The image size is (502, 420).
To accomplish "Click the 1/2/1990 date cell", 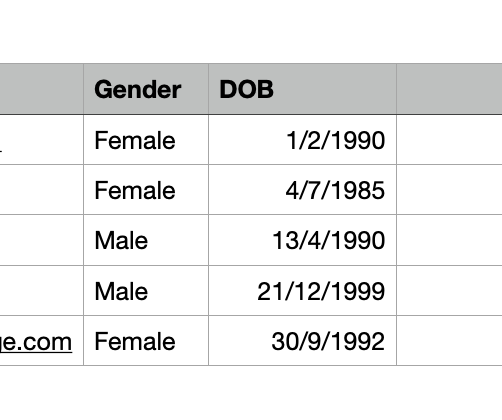I will (x=303, y=140).
